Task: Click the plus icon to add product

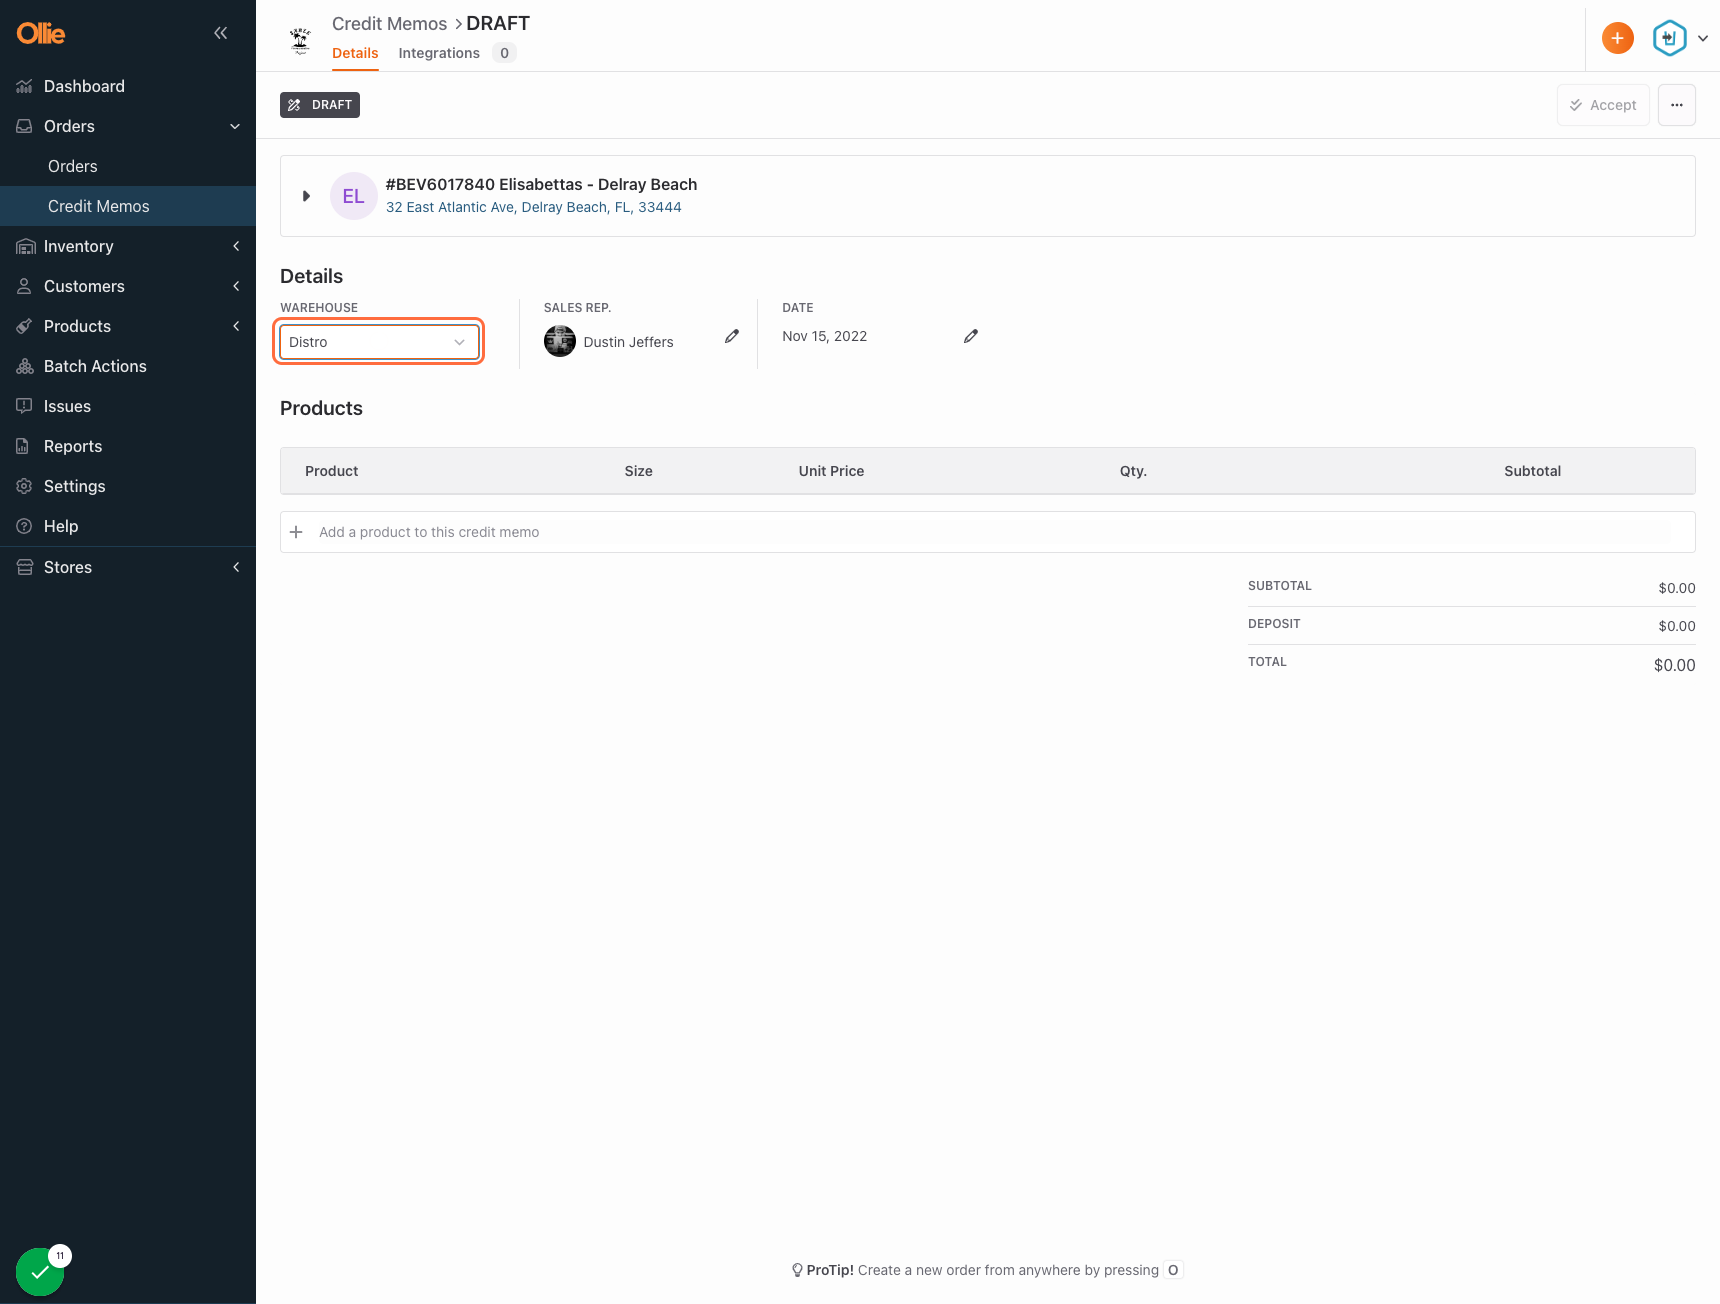Action: pyautogui.click(x=296, y=532)
